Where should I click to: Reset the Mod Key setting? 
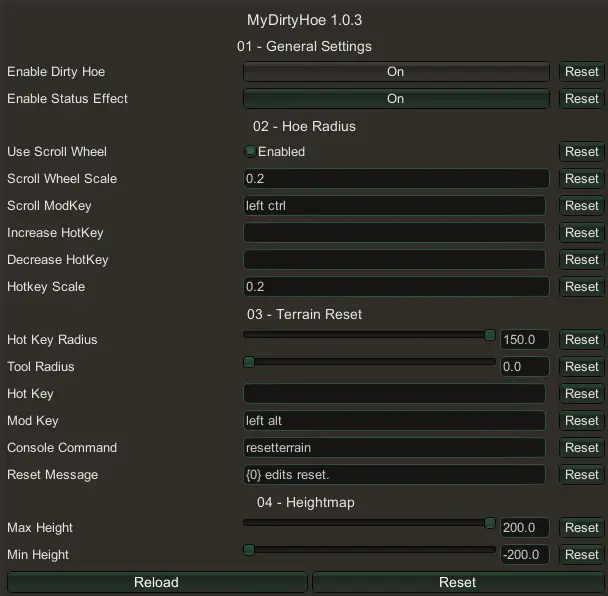pos(581,421)
